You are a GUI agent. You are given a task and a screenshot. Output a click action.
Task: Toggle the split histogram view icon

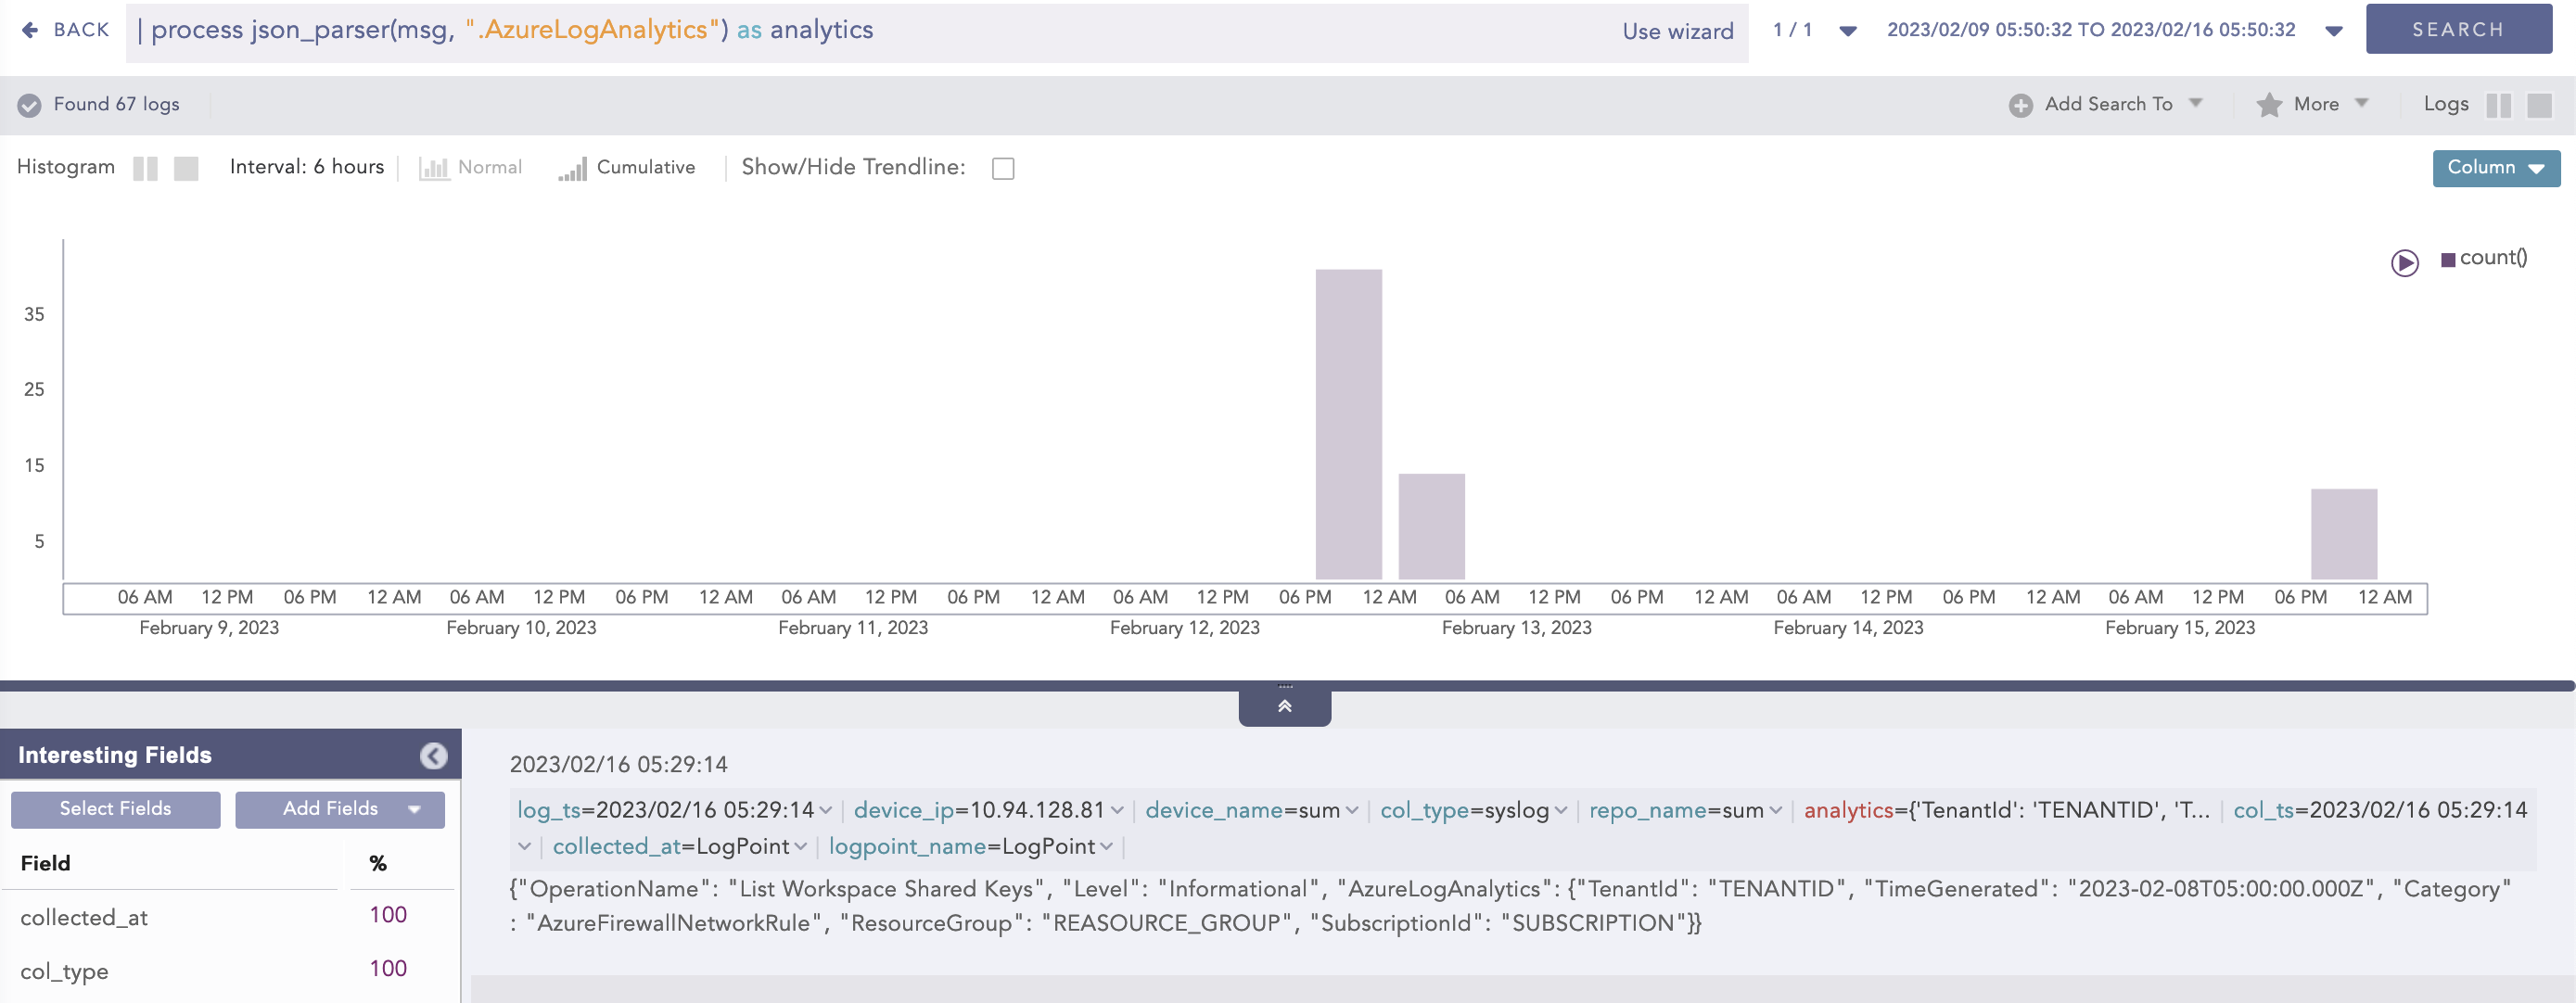coord(146,168)
